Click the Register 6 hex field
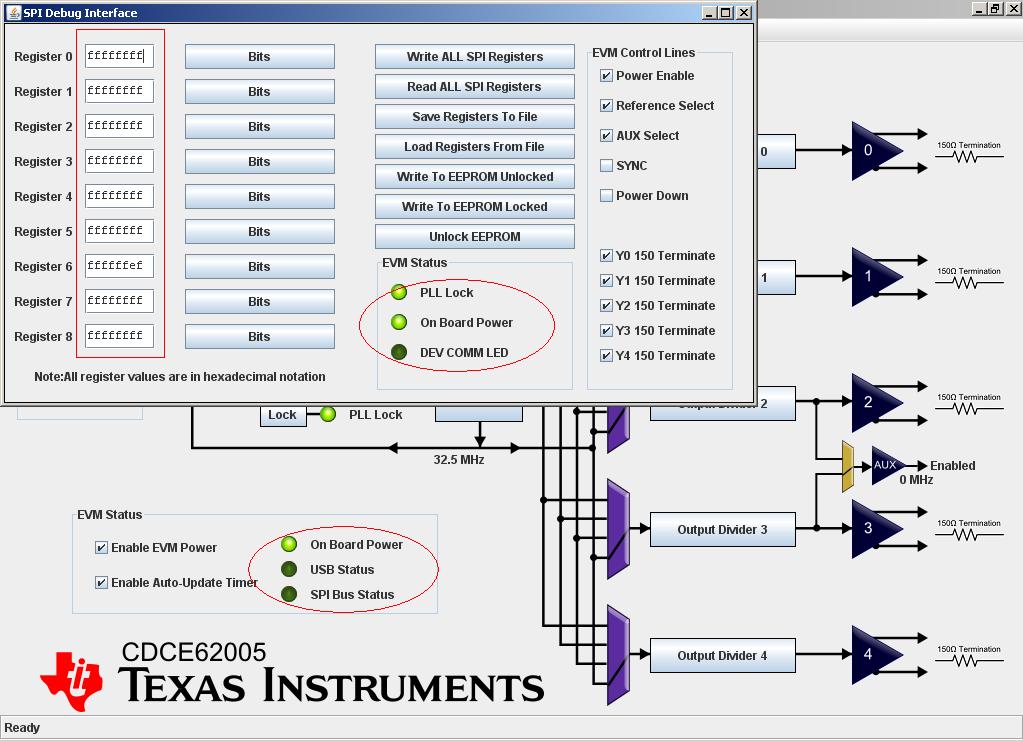 119,266
